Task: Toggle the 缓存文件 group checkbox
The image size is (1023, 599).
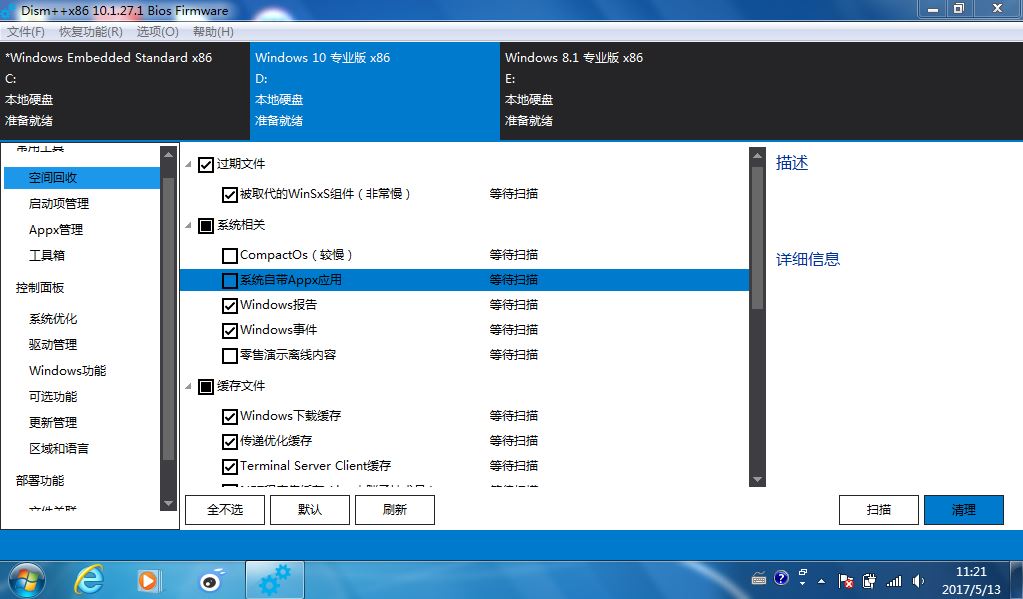Action: click(x=206, y=387)
